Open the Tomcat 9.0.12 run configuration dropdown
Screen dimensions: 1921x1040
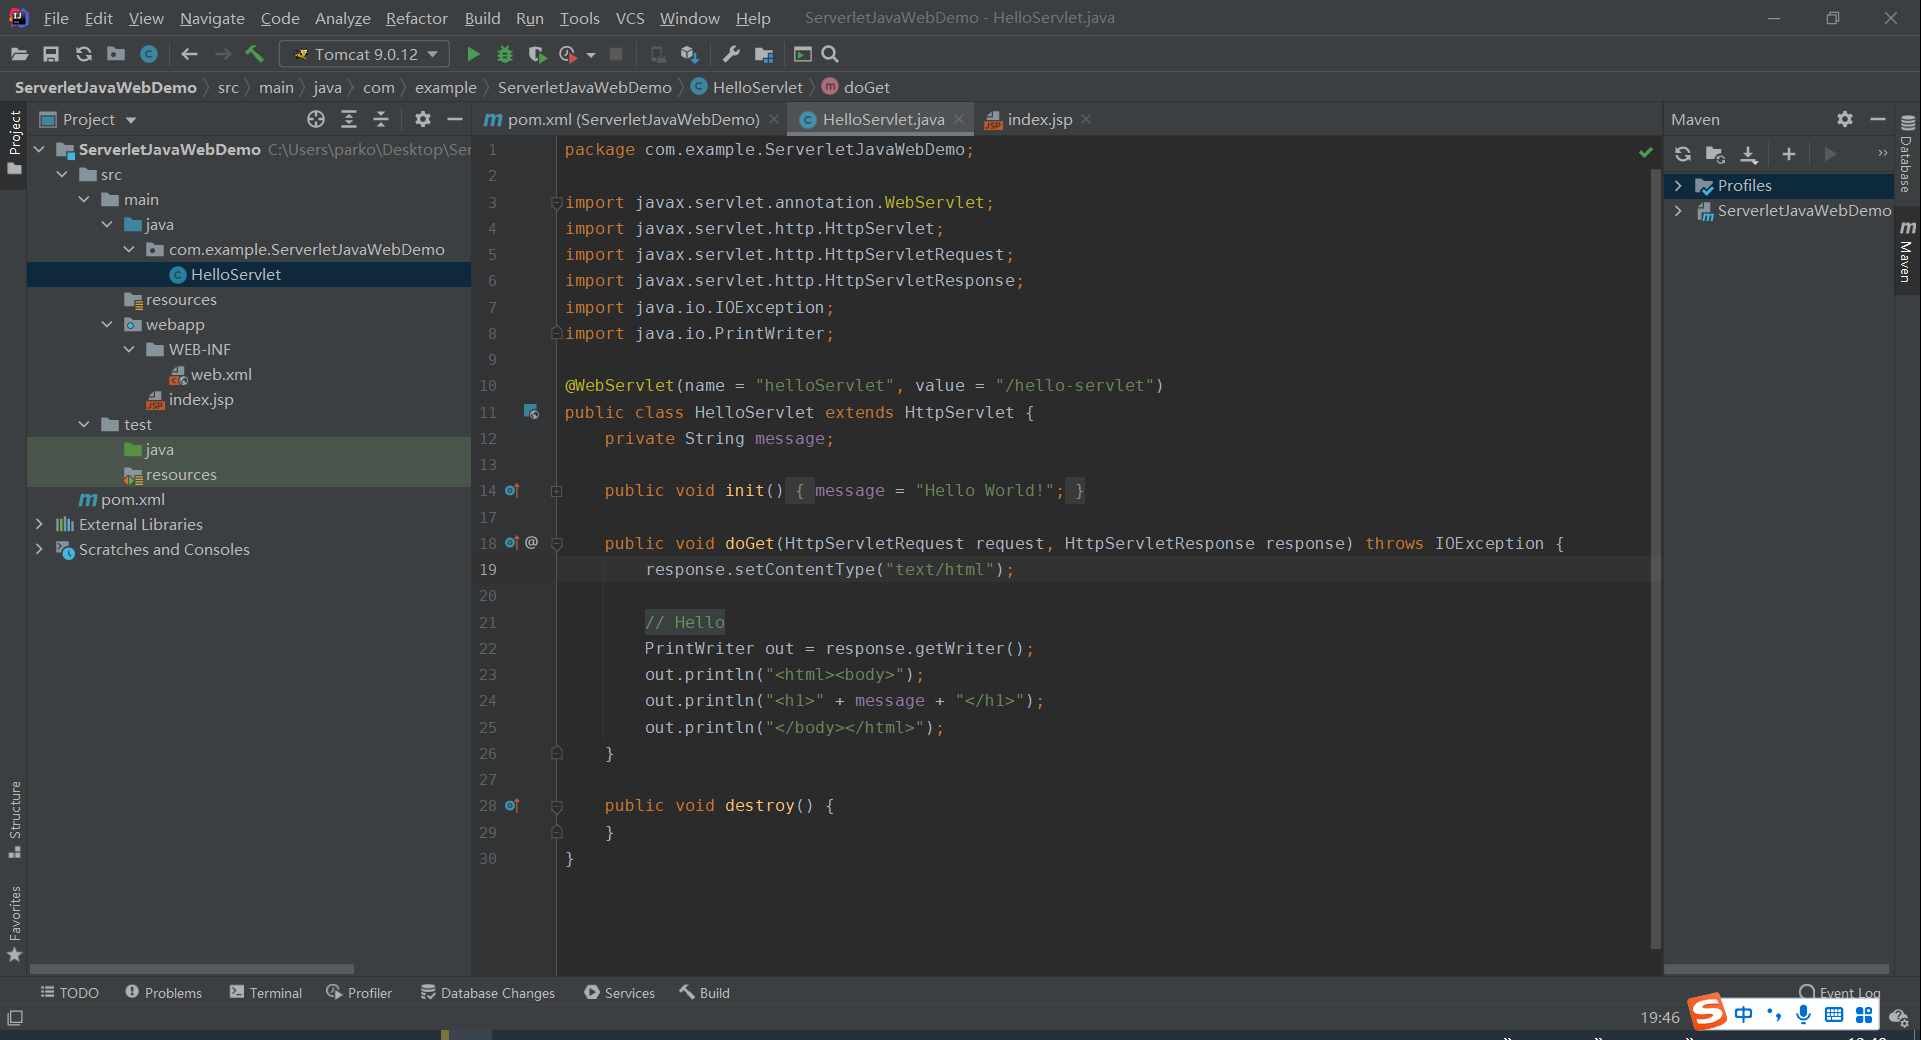365,54
